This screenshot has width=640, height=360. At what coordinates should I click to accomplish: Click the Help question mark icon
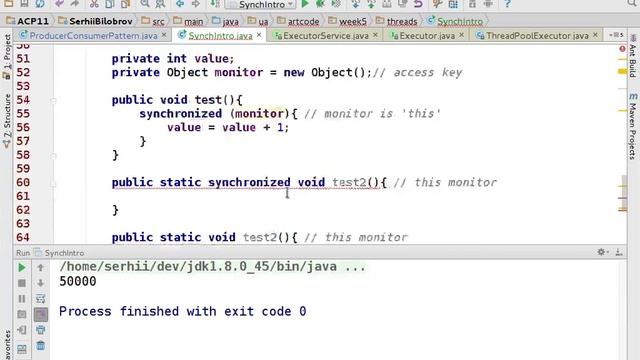pyautogui.click(x=507, y=4)
